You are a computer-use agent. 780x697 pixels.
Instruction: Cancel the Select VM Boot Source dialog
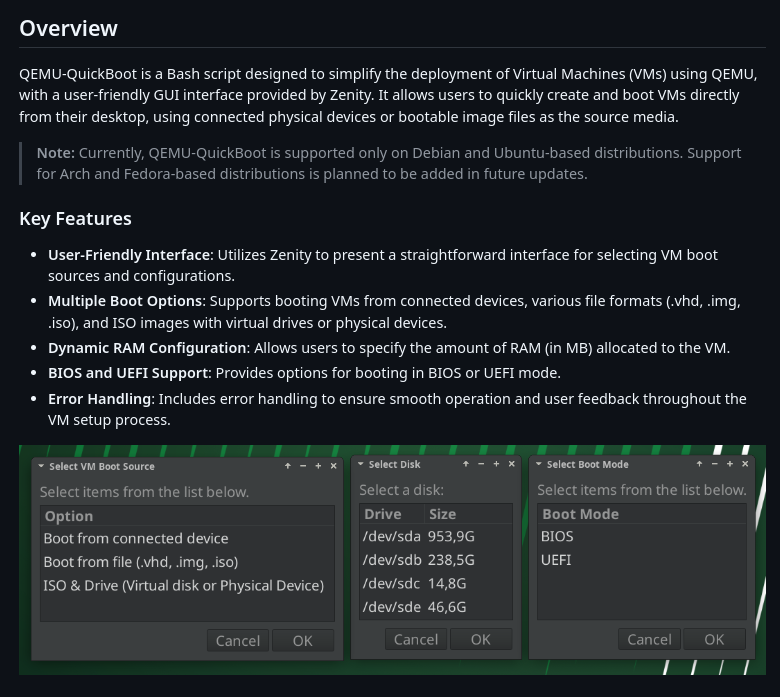tap(238, 640)
